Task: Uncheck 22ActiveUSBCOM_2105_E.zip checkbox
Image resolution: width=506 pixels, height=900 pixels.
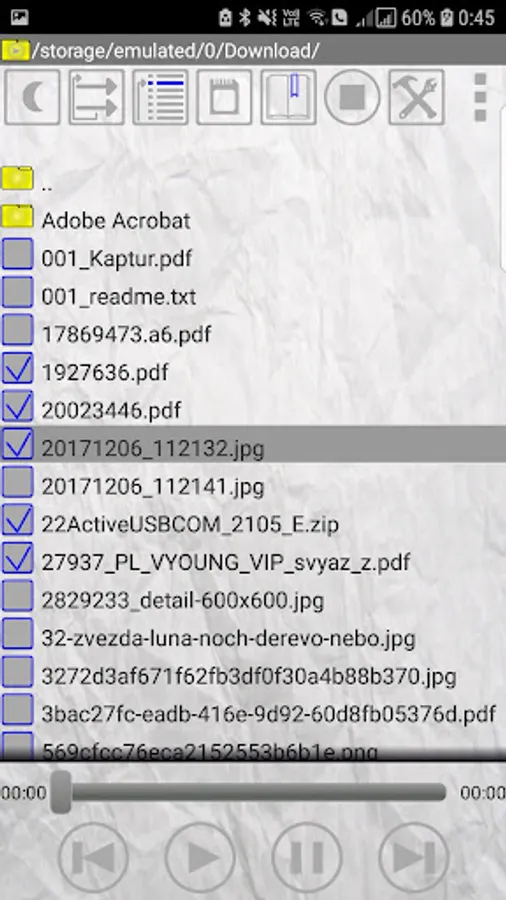Action: coord(18,521)
